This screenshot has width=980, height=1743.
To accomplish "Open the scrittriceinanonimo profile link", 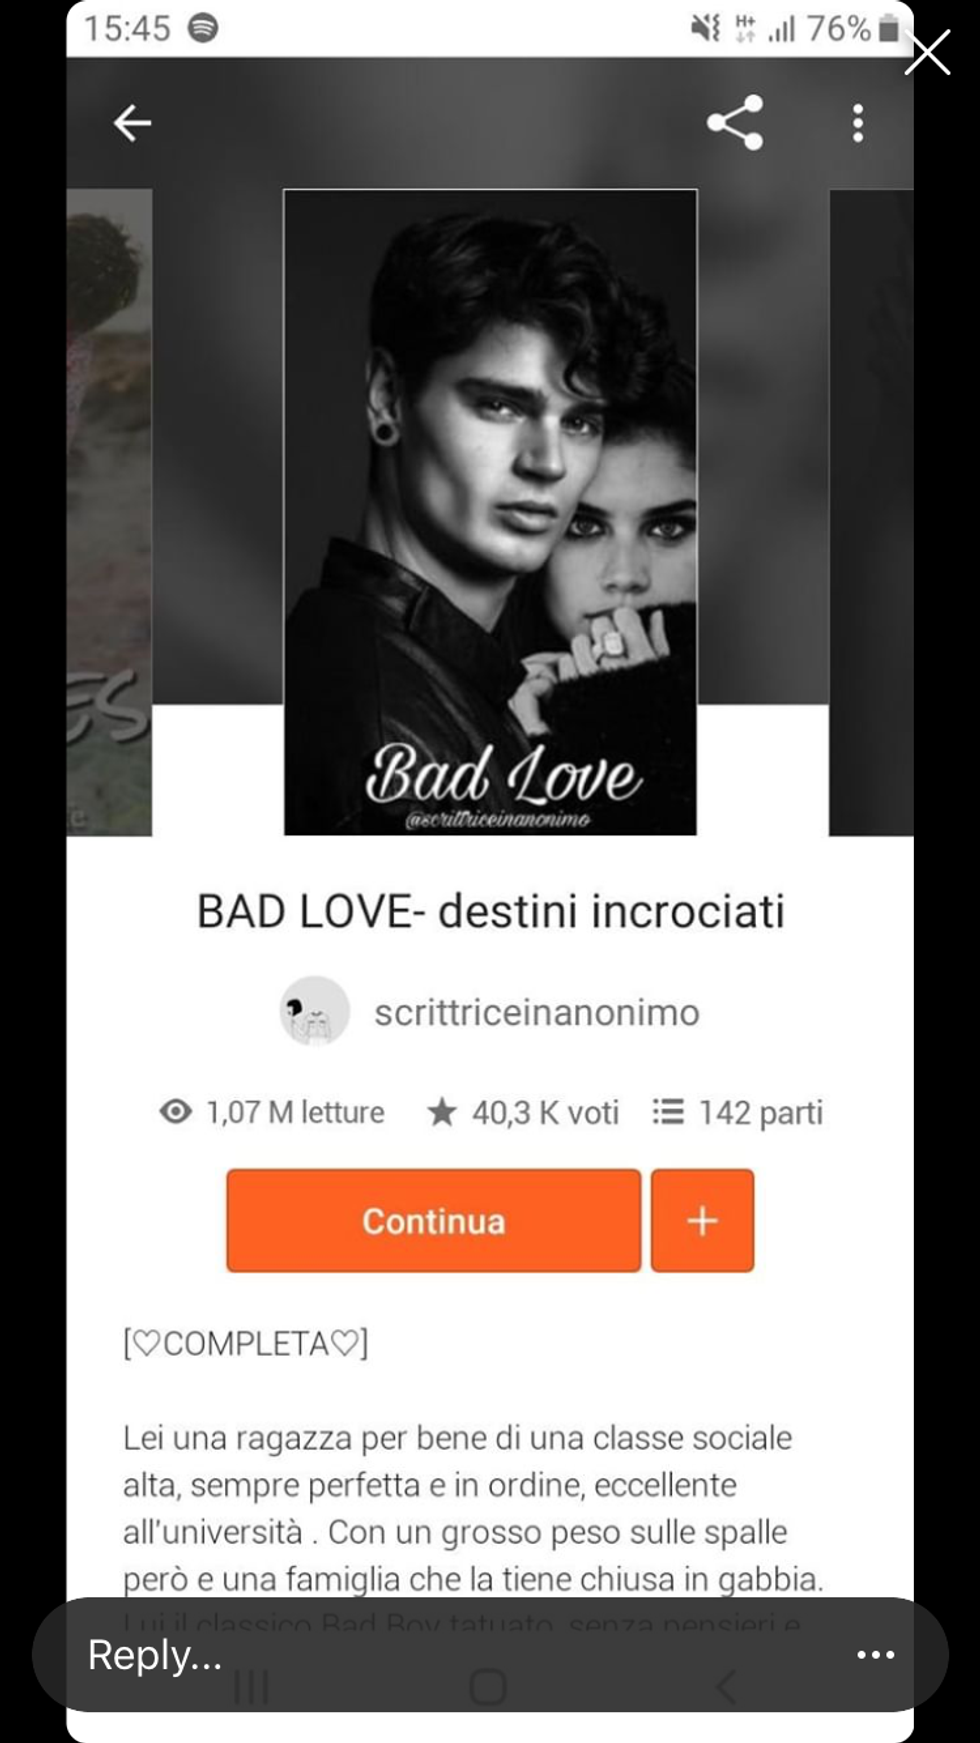I will (537, 1012).
